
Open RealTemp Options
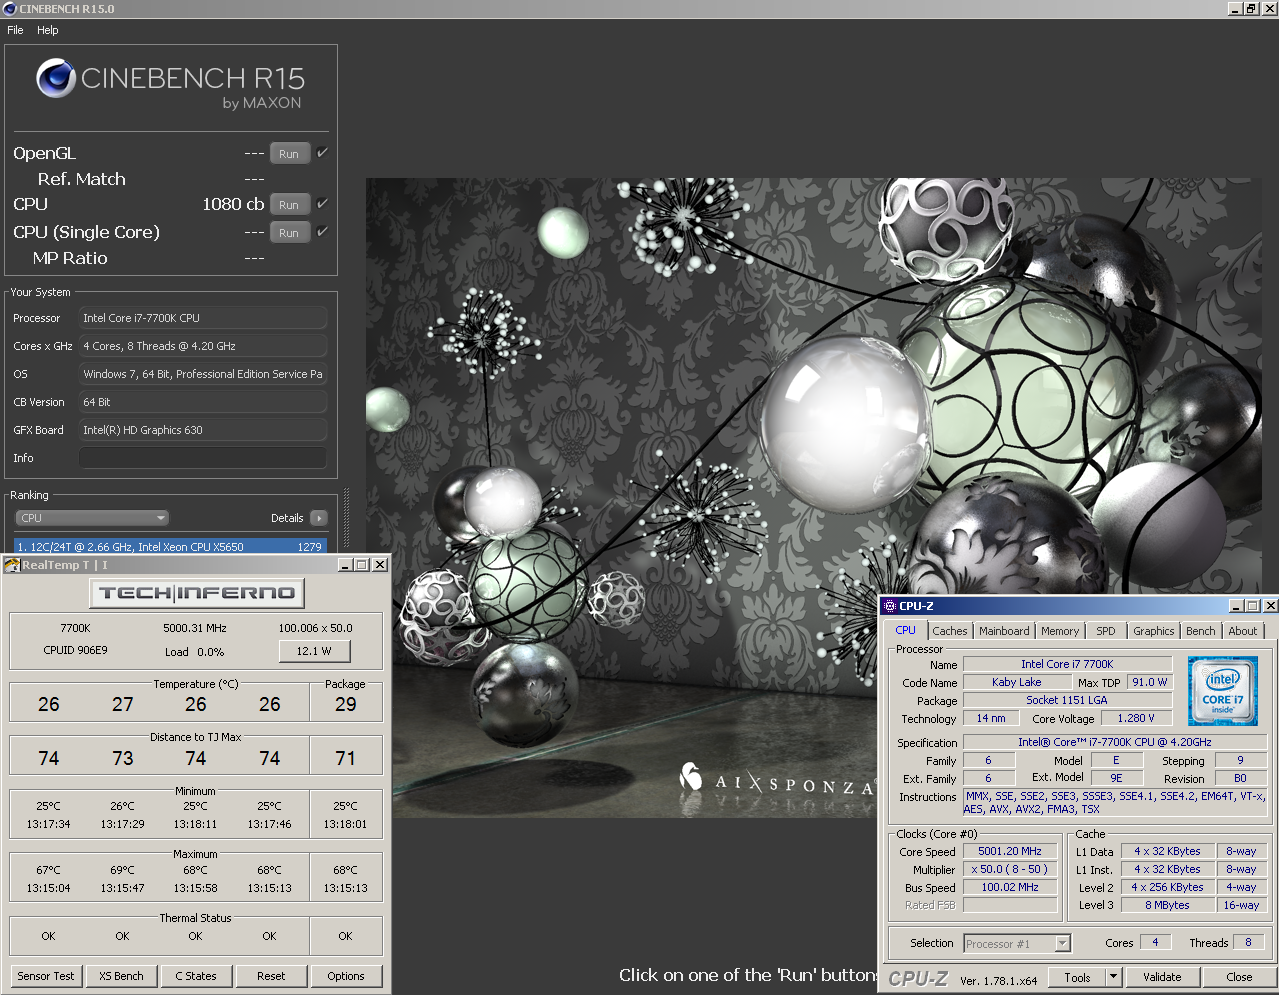click(346, 976)
